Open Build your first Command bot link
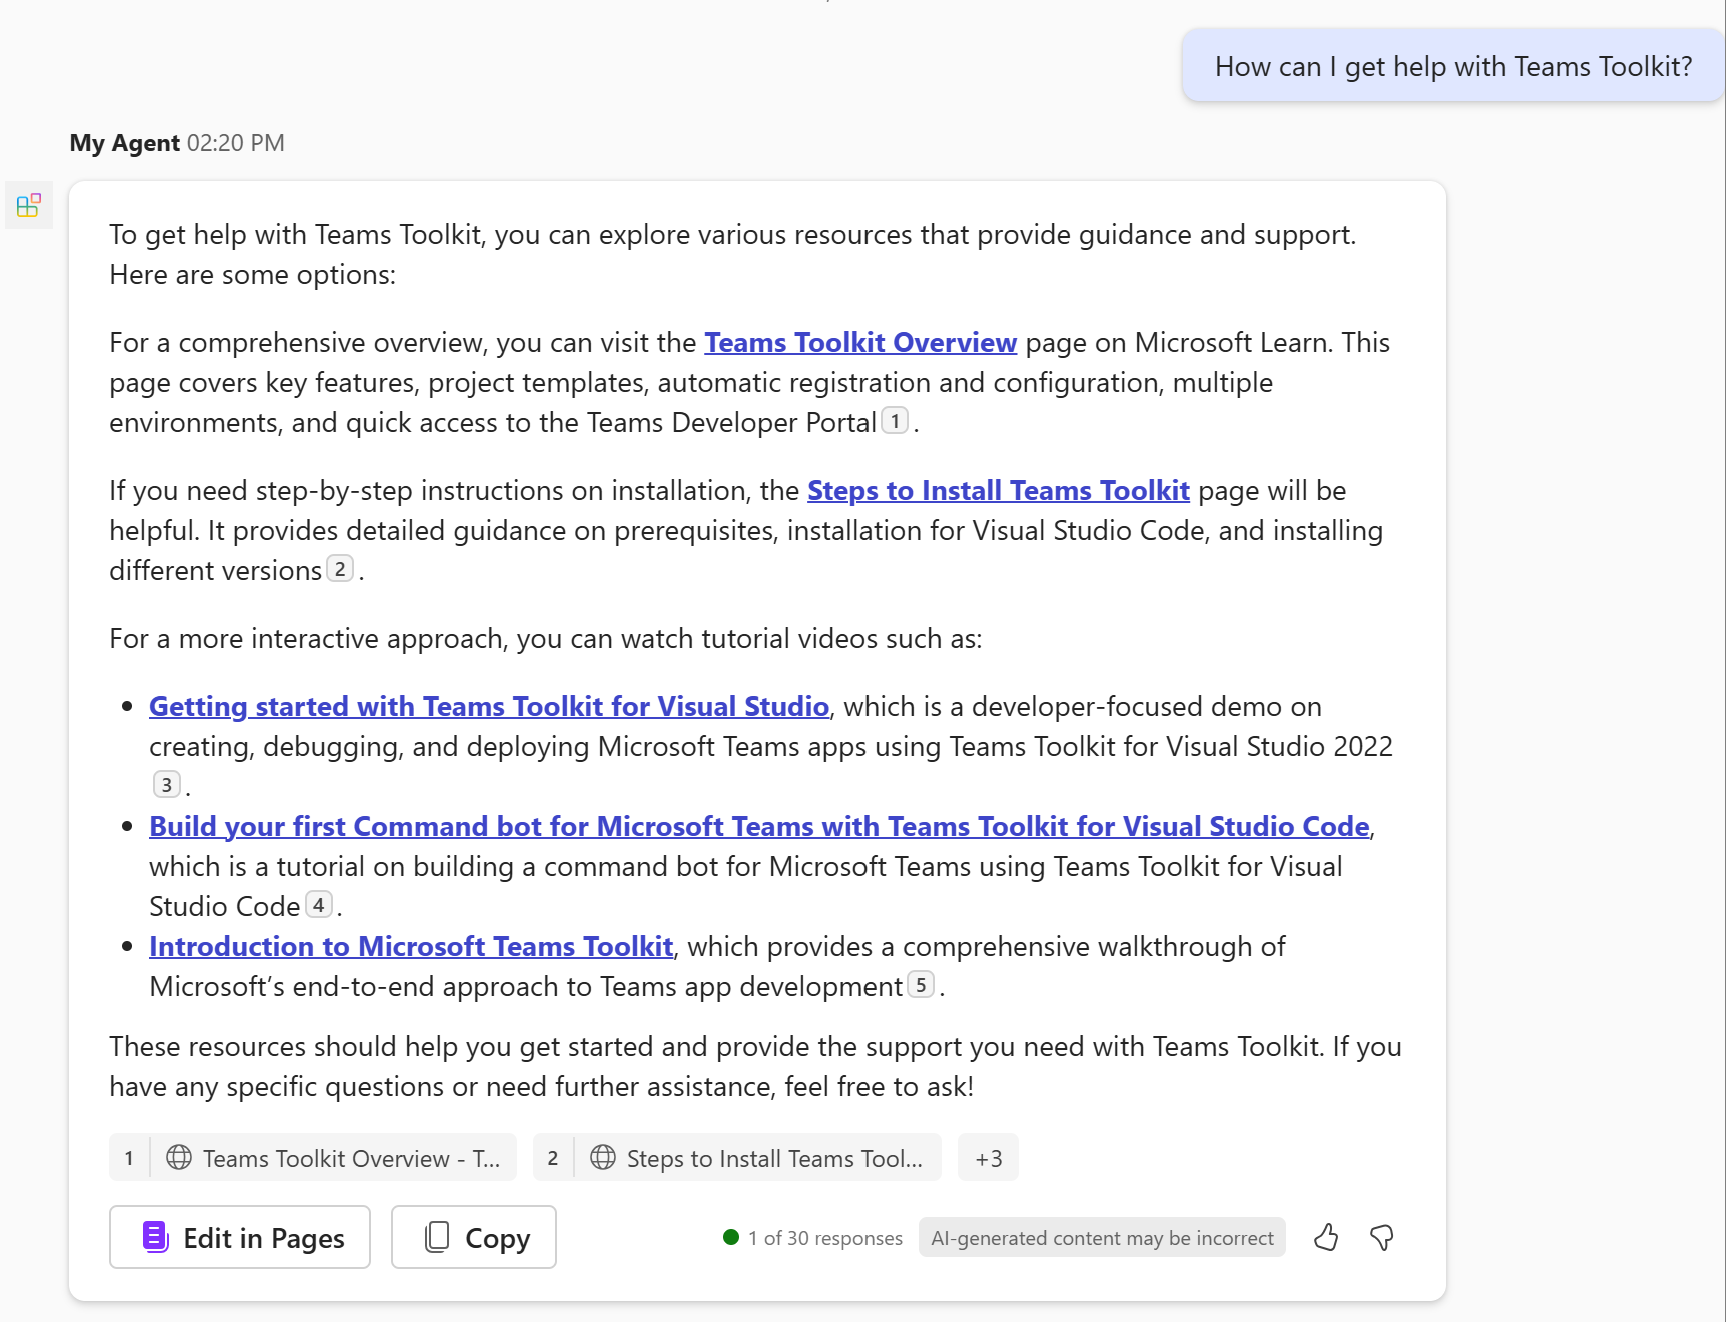The image size is (1726, 1322). [x=759, y=827]
